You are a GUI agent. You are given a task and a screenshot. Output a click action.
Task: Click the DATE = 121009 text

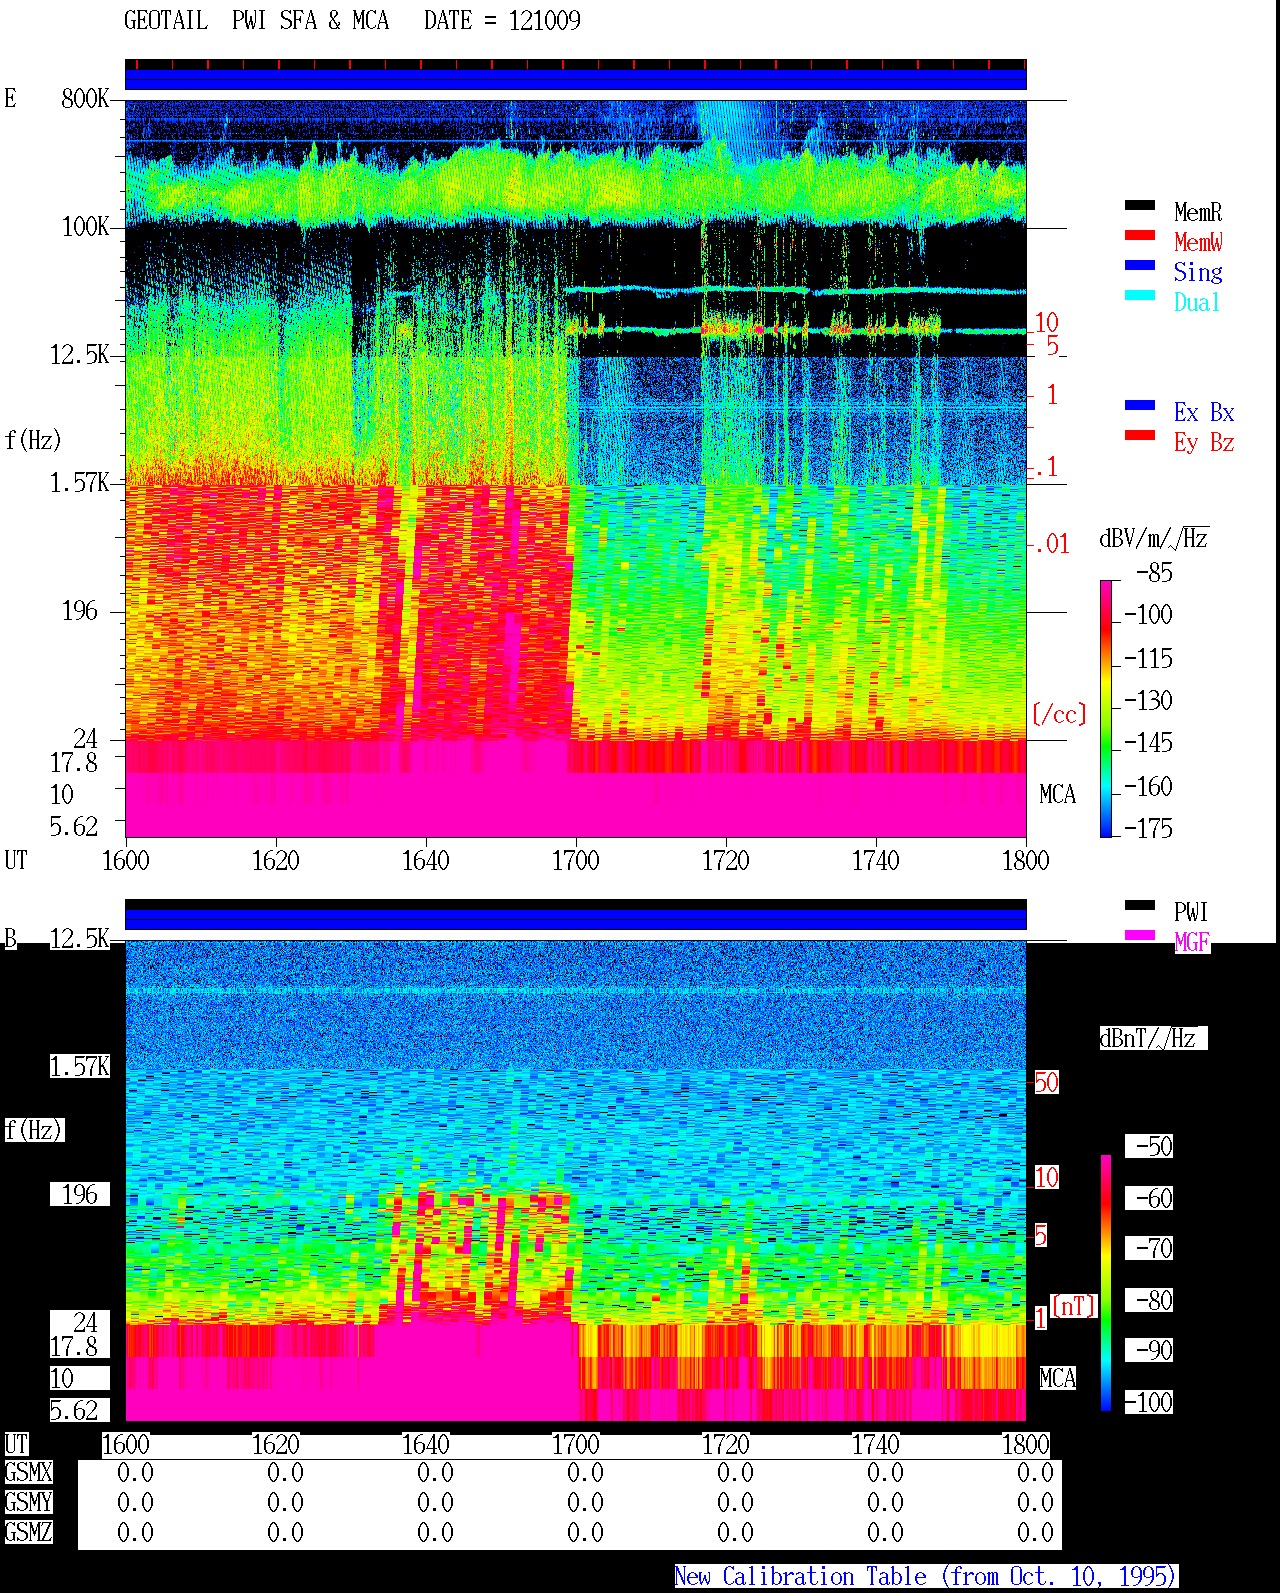point(502,21)
